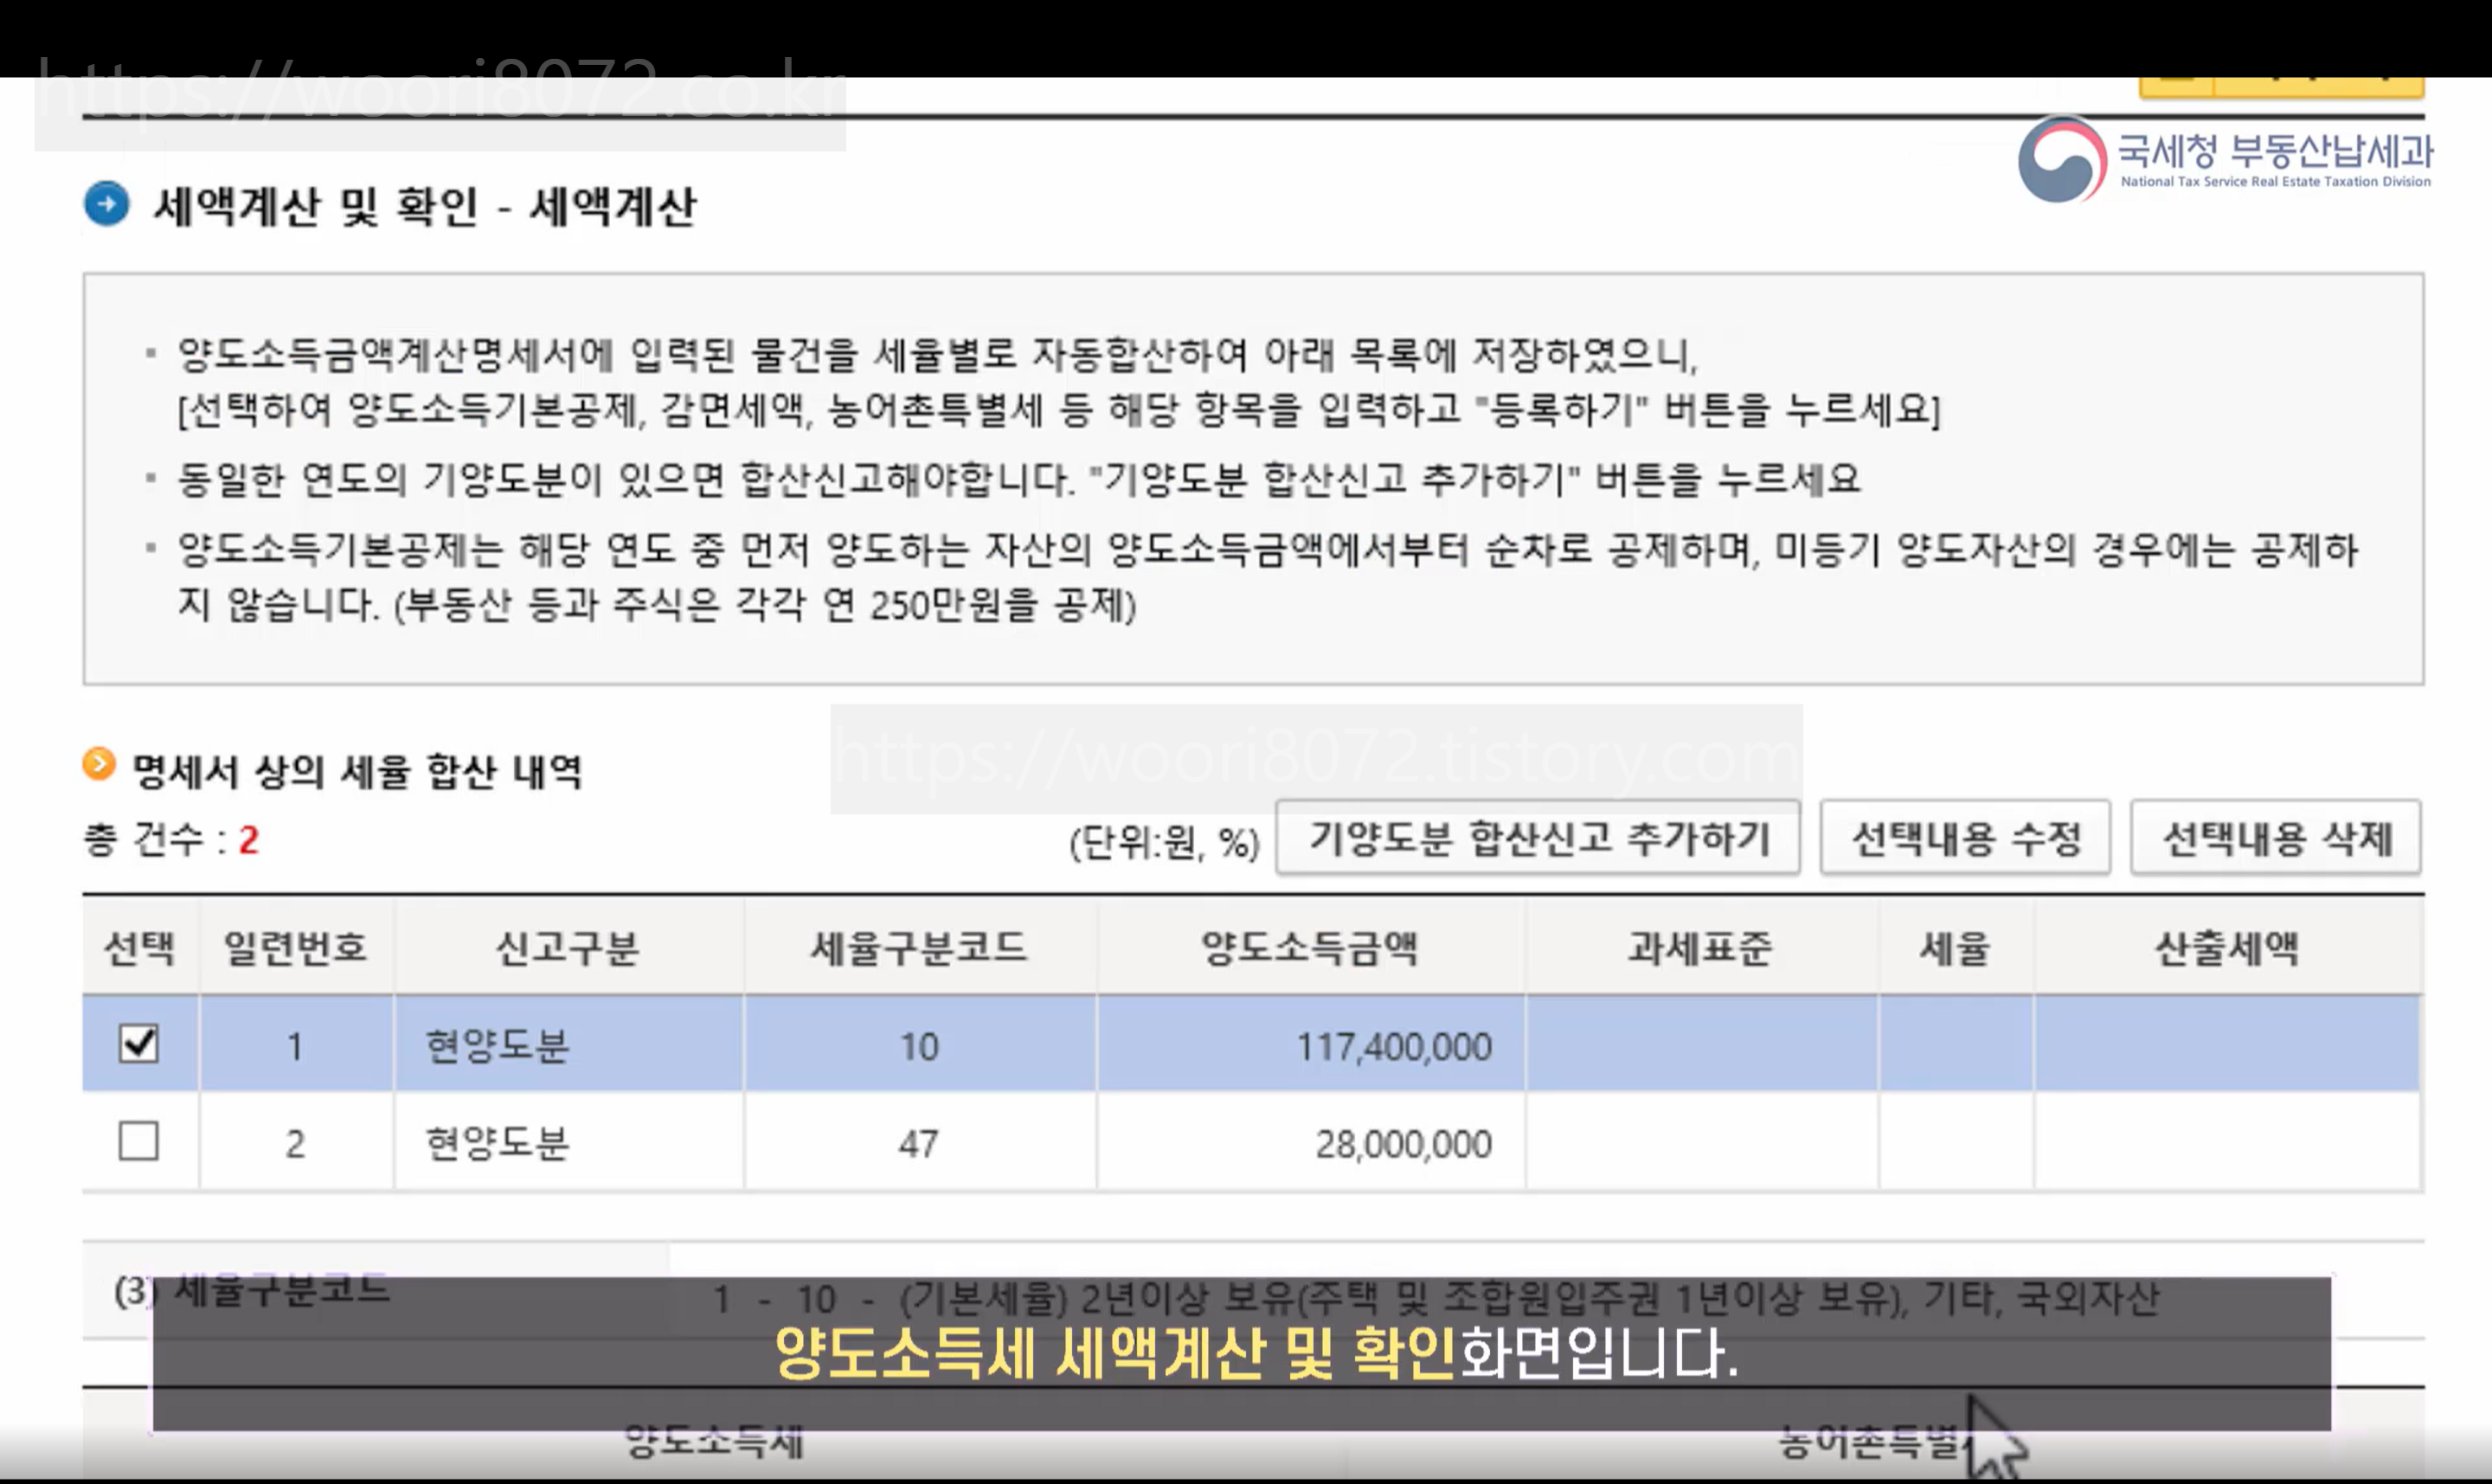
Task: Click the orange arrow icon beside 명세서 상의 세율 합산 내역
Action: click(98, 765)
